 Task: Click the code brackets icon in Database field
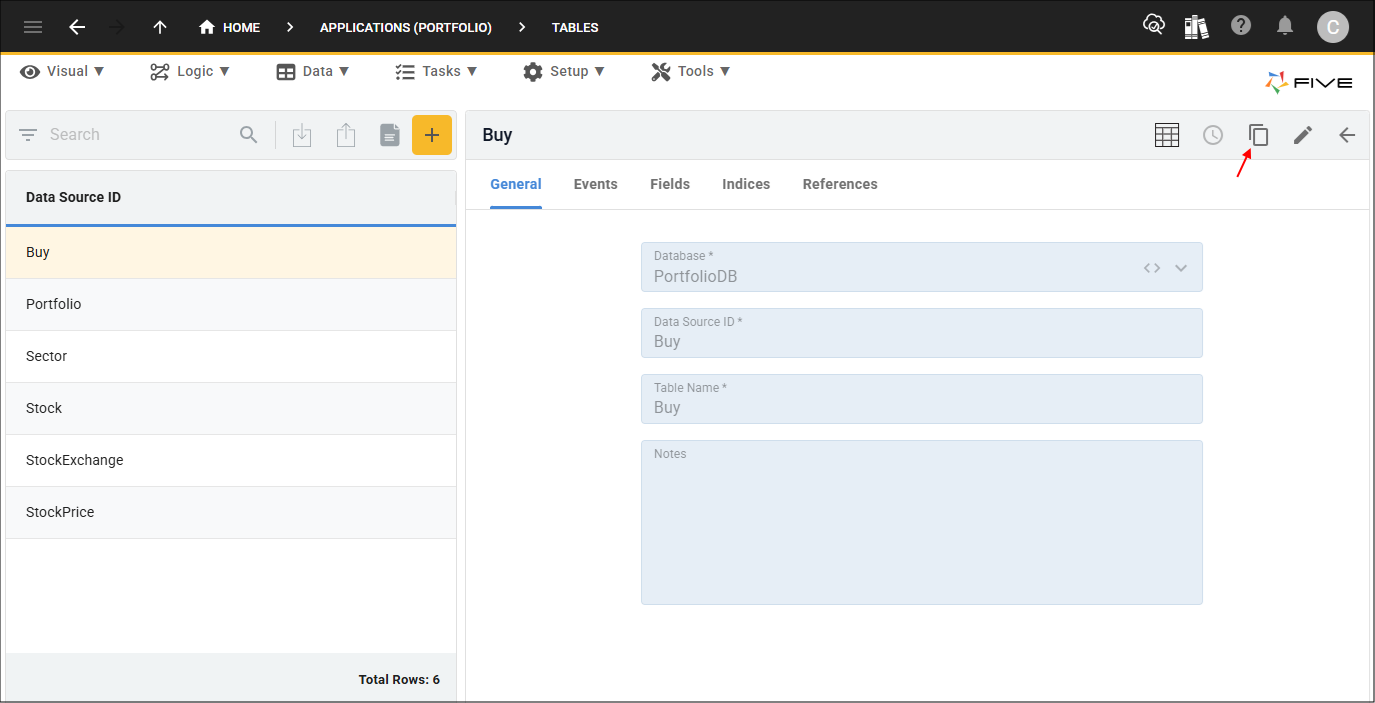[x=1152, y=268]
